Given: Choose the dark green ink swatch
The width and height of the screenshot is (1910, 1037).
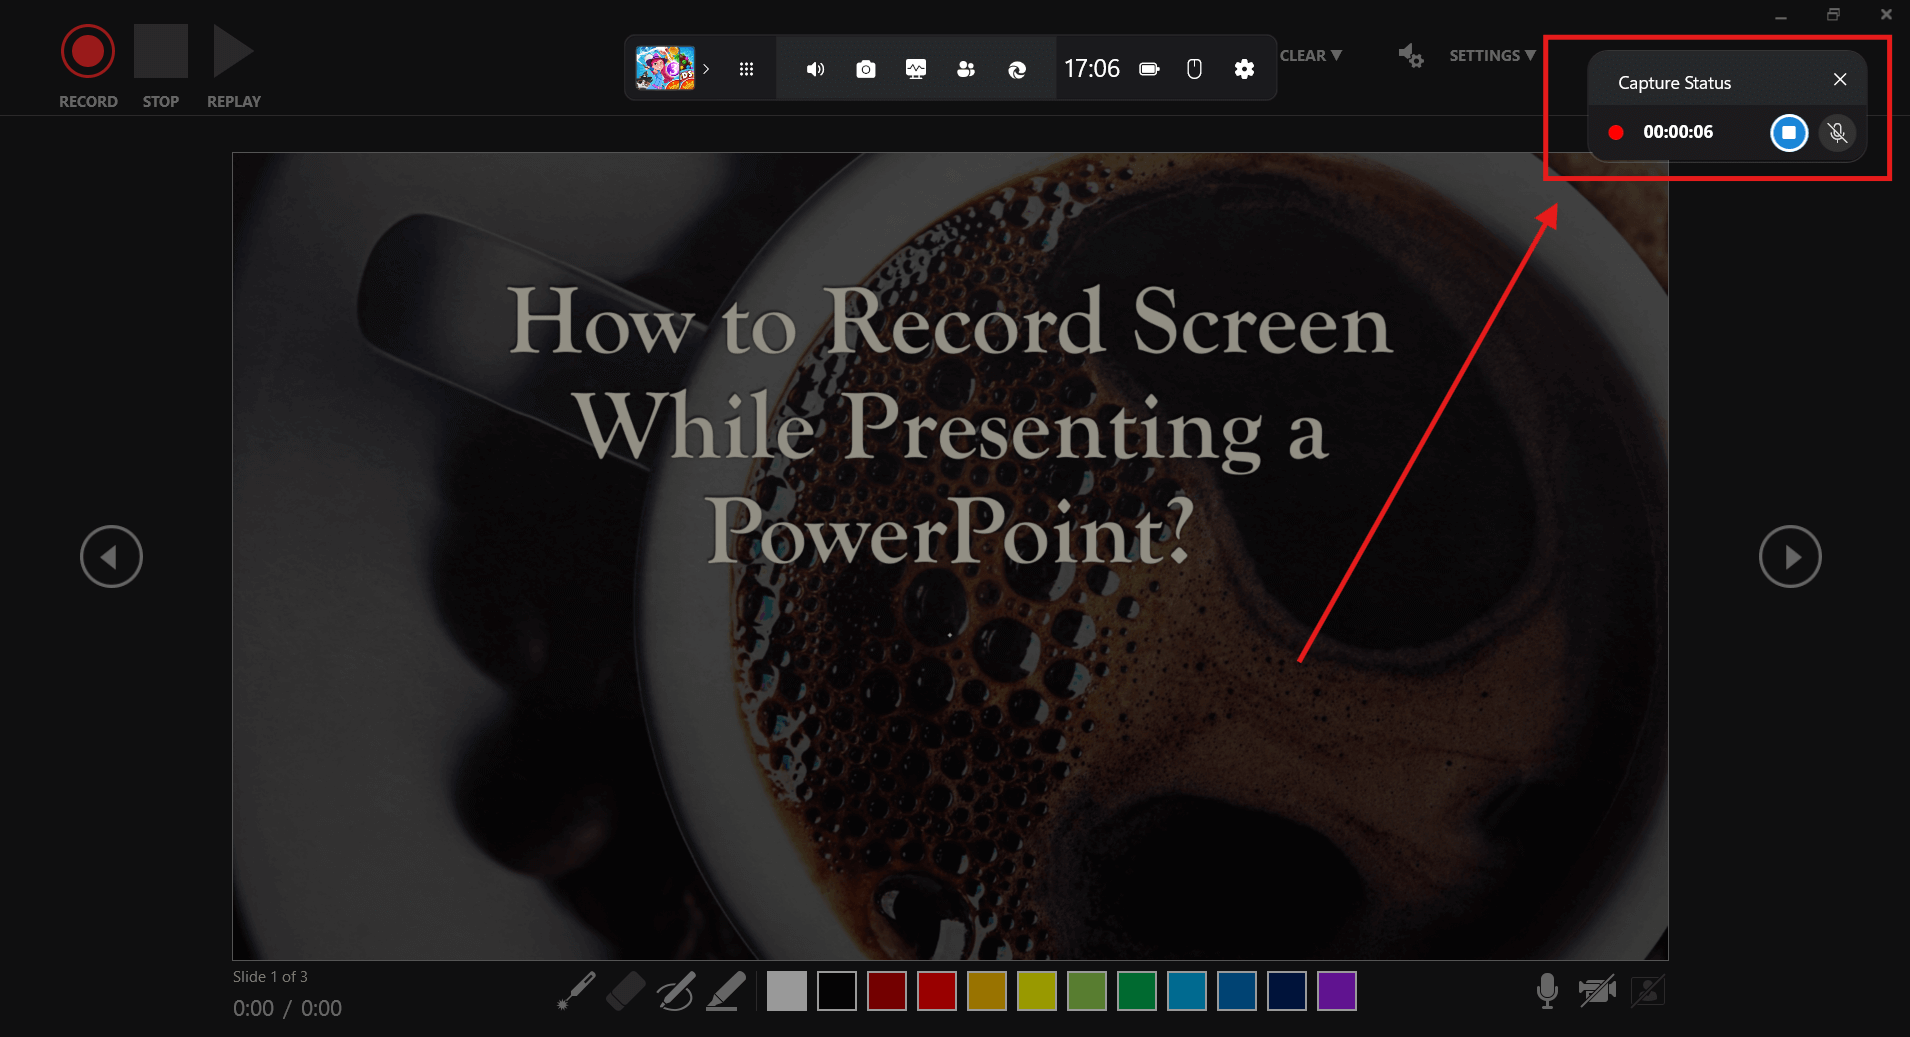Looking at the screenshot, I should [x=1137, y=991].
